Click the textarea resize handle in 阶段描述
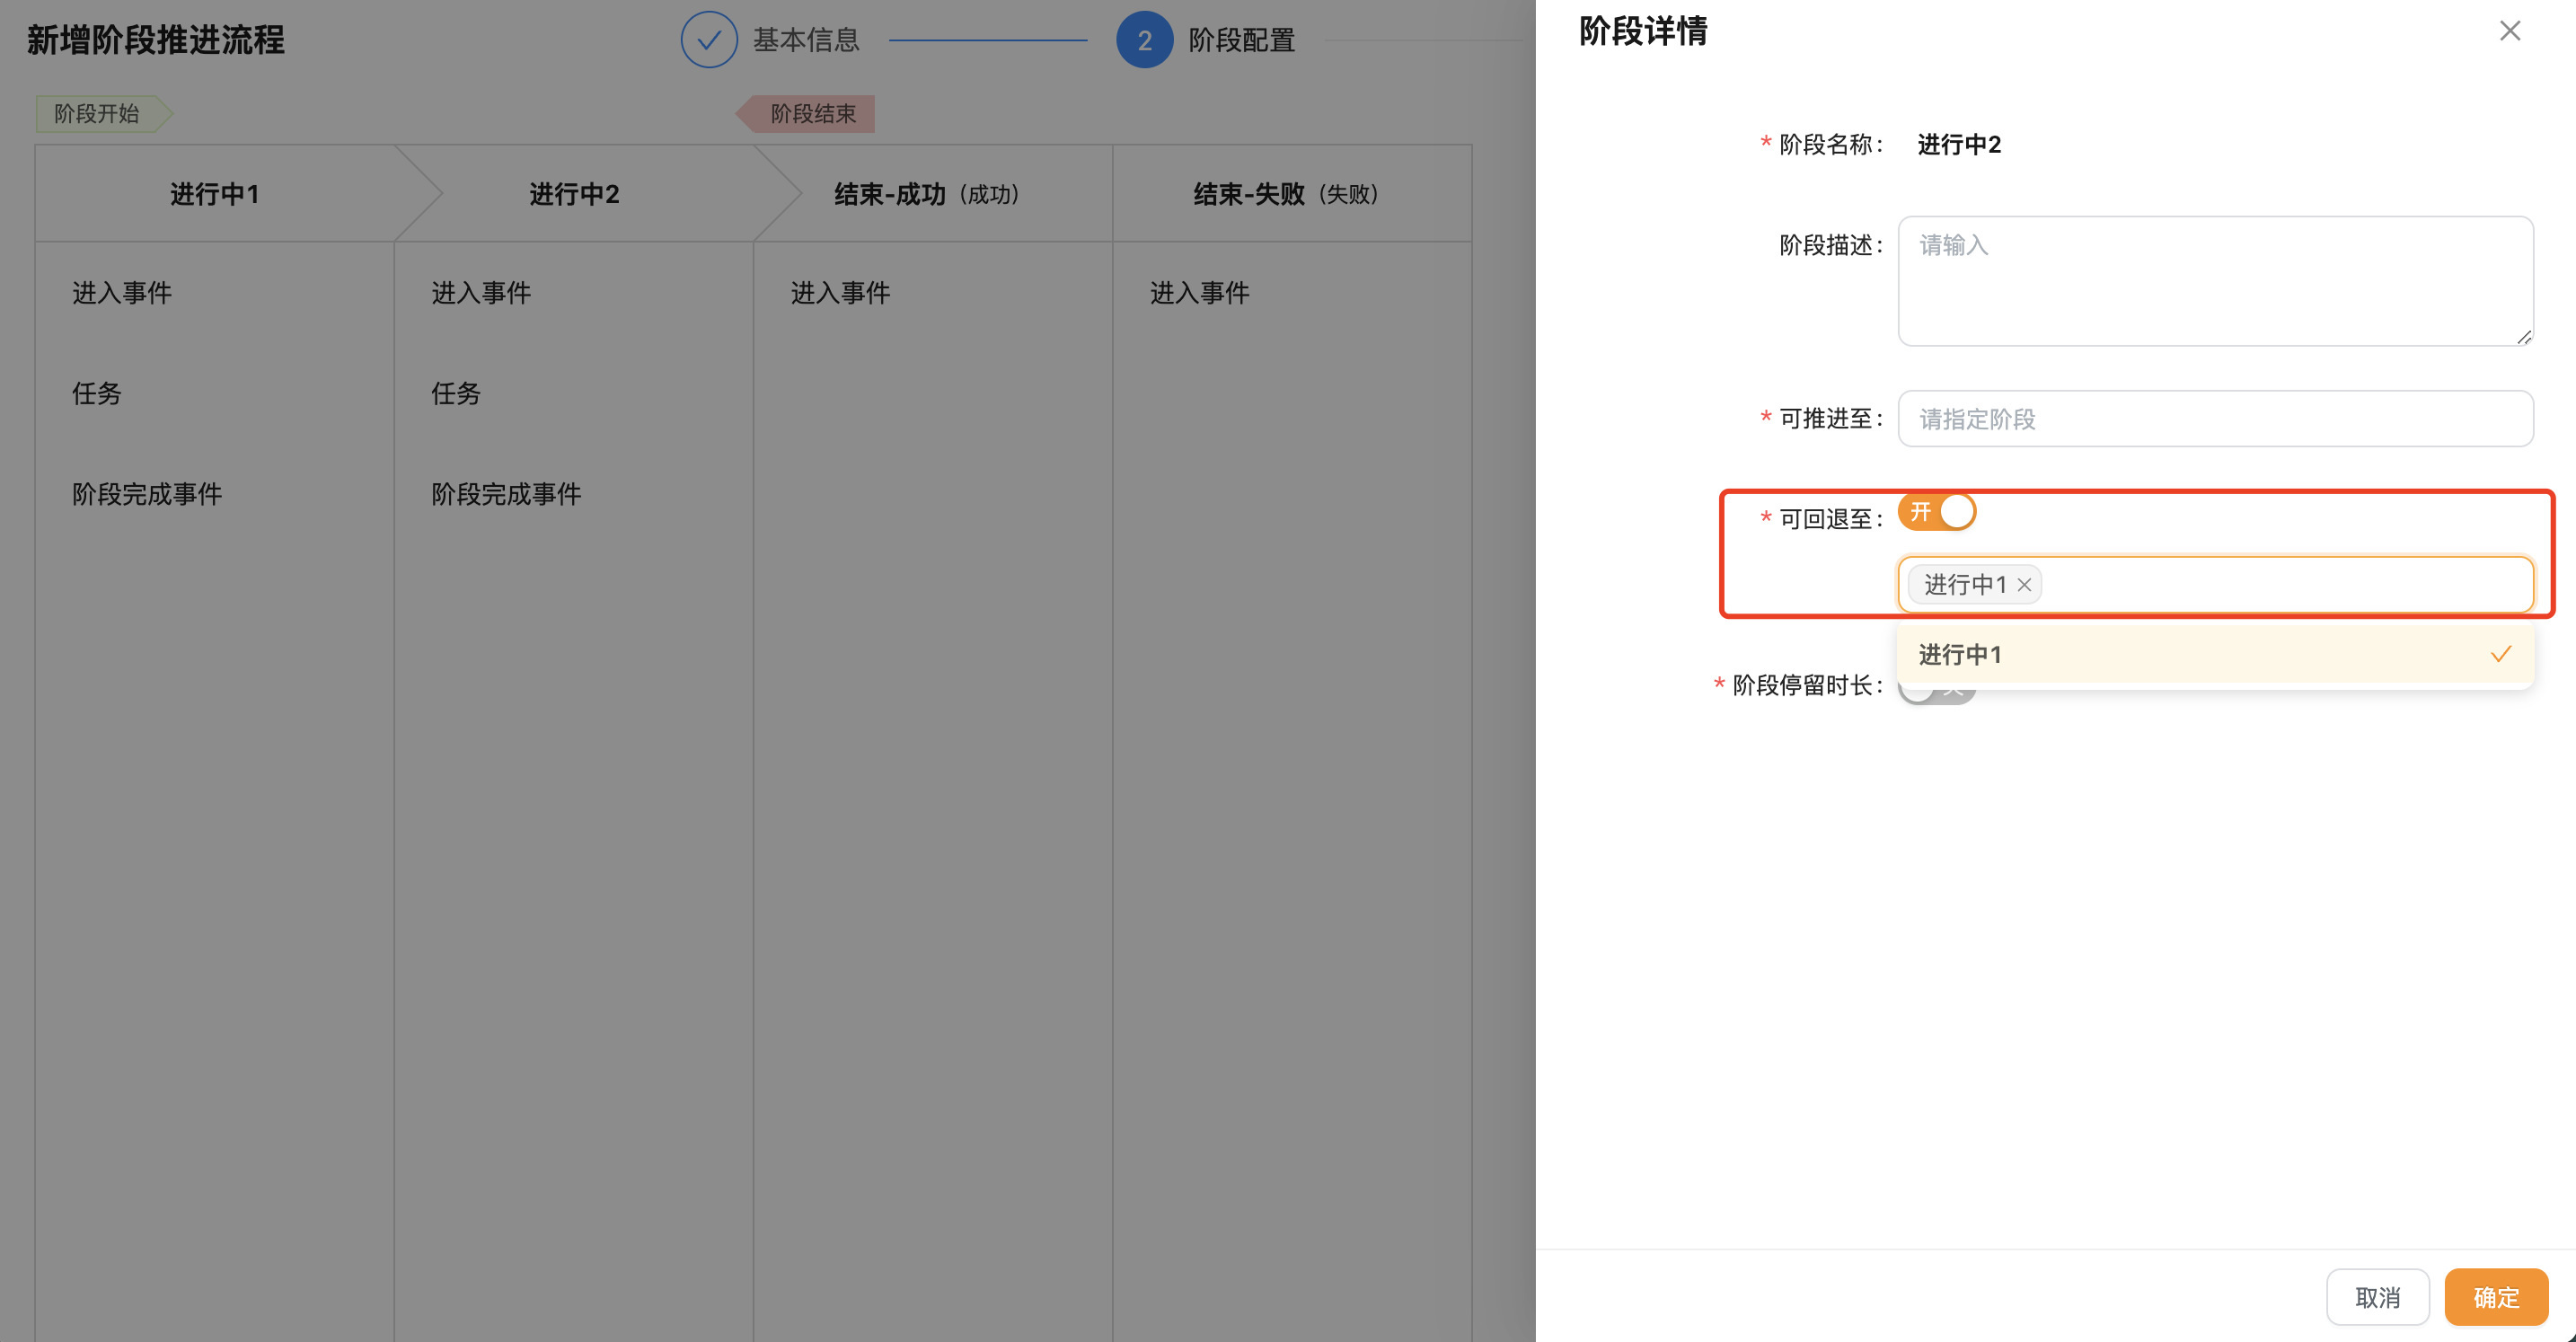2576x1342 pixels. point(2523,337)
